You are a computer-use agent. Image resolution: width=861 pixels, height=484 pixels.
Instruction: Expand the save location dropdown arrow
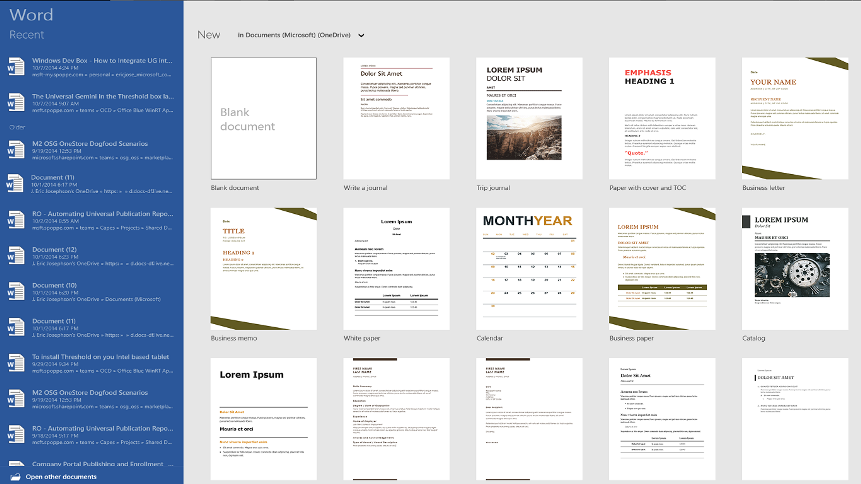point(361,35)
